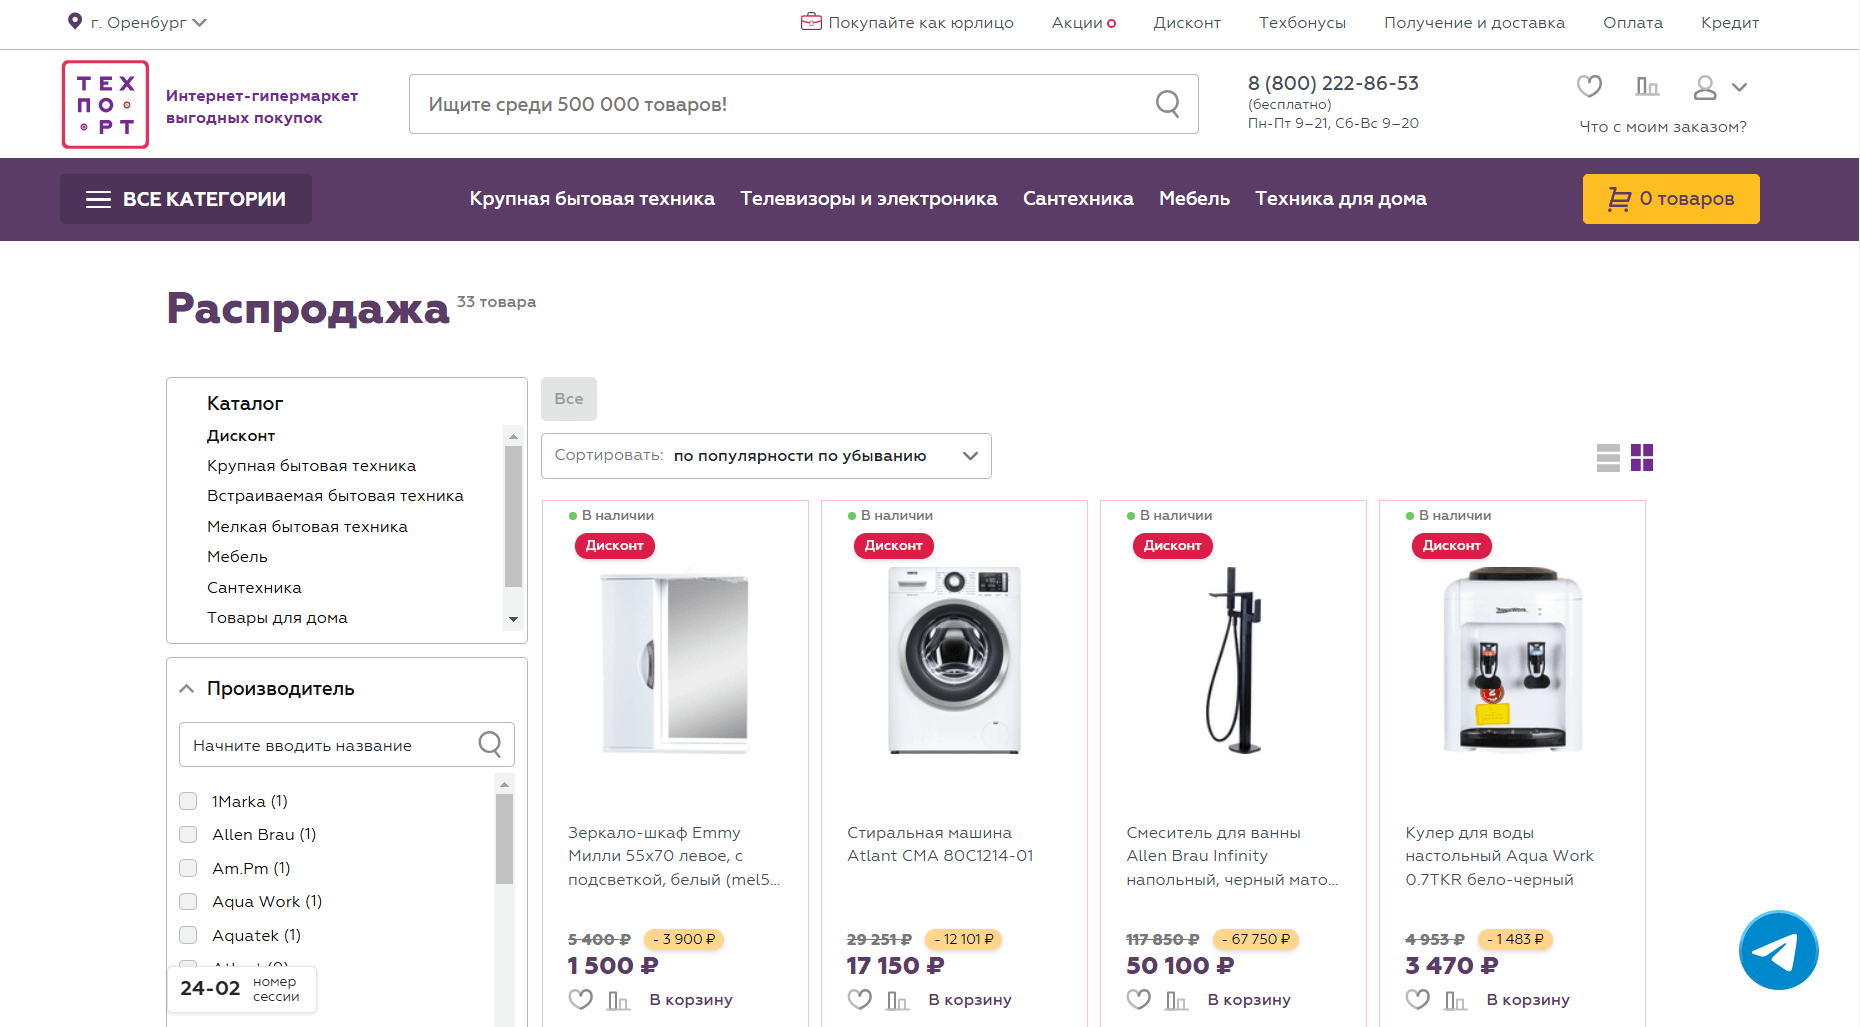This screenshot has width=1860, height=1027.
Task: Open the Telegram chat button
Action: (x=1778, y=950)
